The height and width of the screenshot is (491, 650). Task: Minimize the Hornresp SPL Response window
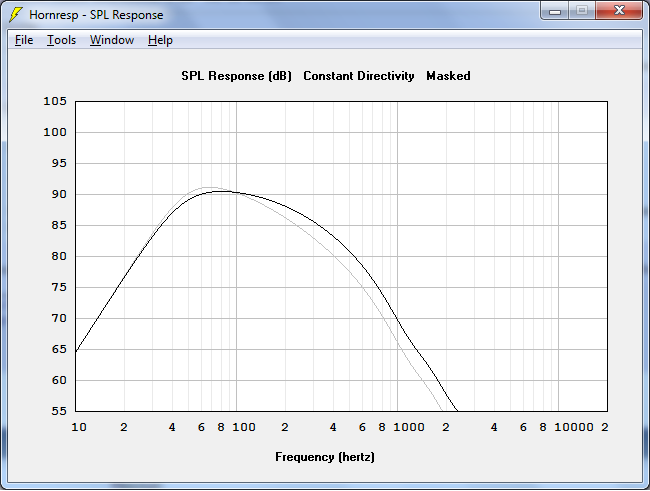point(555,11)
